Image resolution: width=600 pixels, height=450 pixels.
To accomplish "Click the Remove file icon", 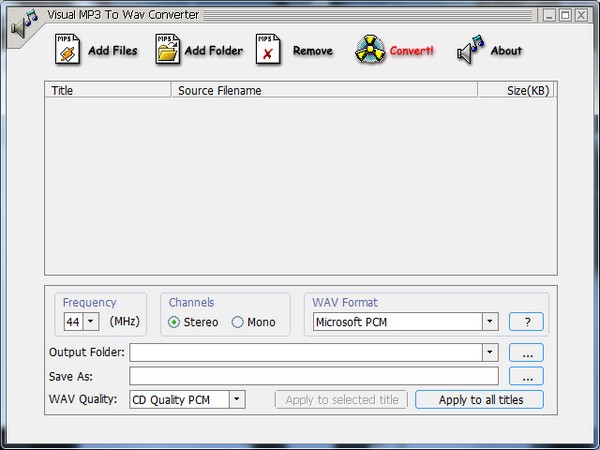I will point(268,50).
